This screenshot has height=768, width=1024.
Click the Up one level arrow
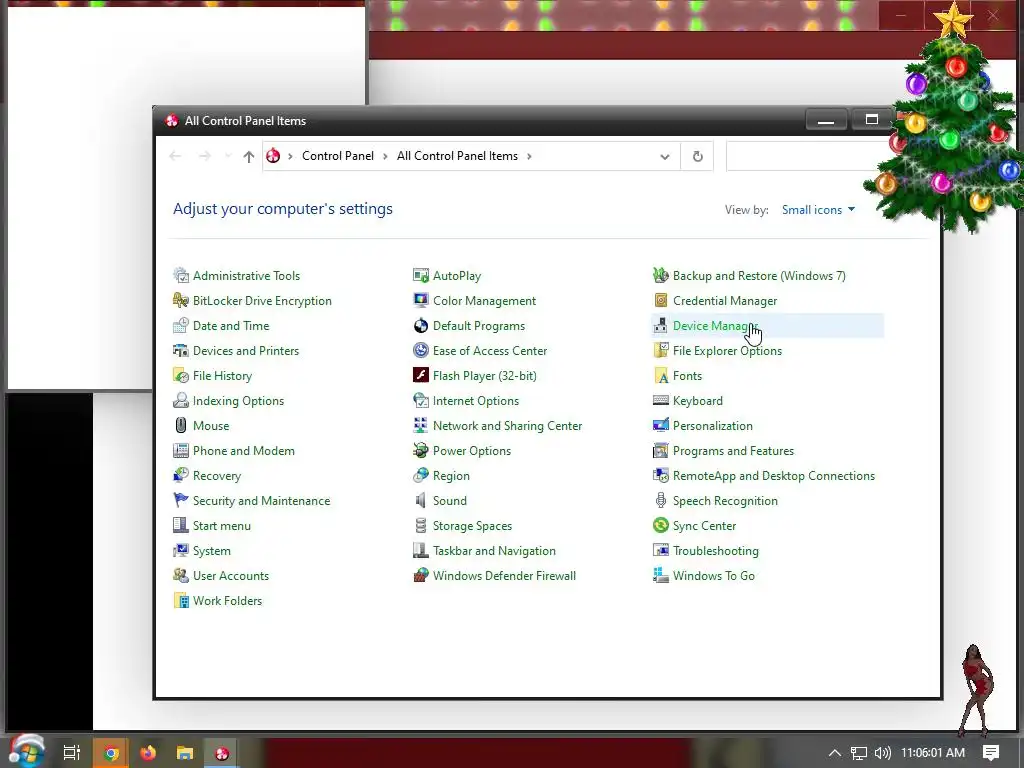coord(248,156)
